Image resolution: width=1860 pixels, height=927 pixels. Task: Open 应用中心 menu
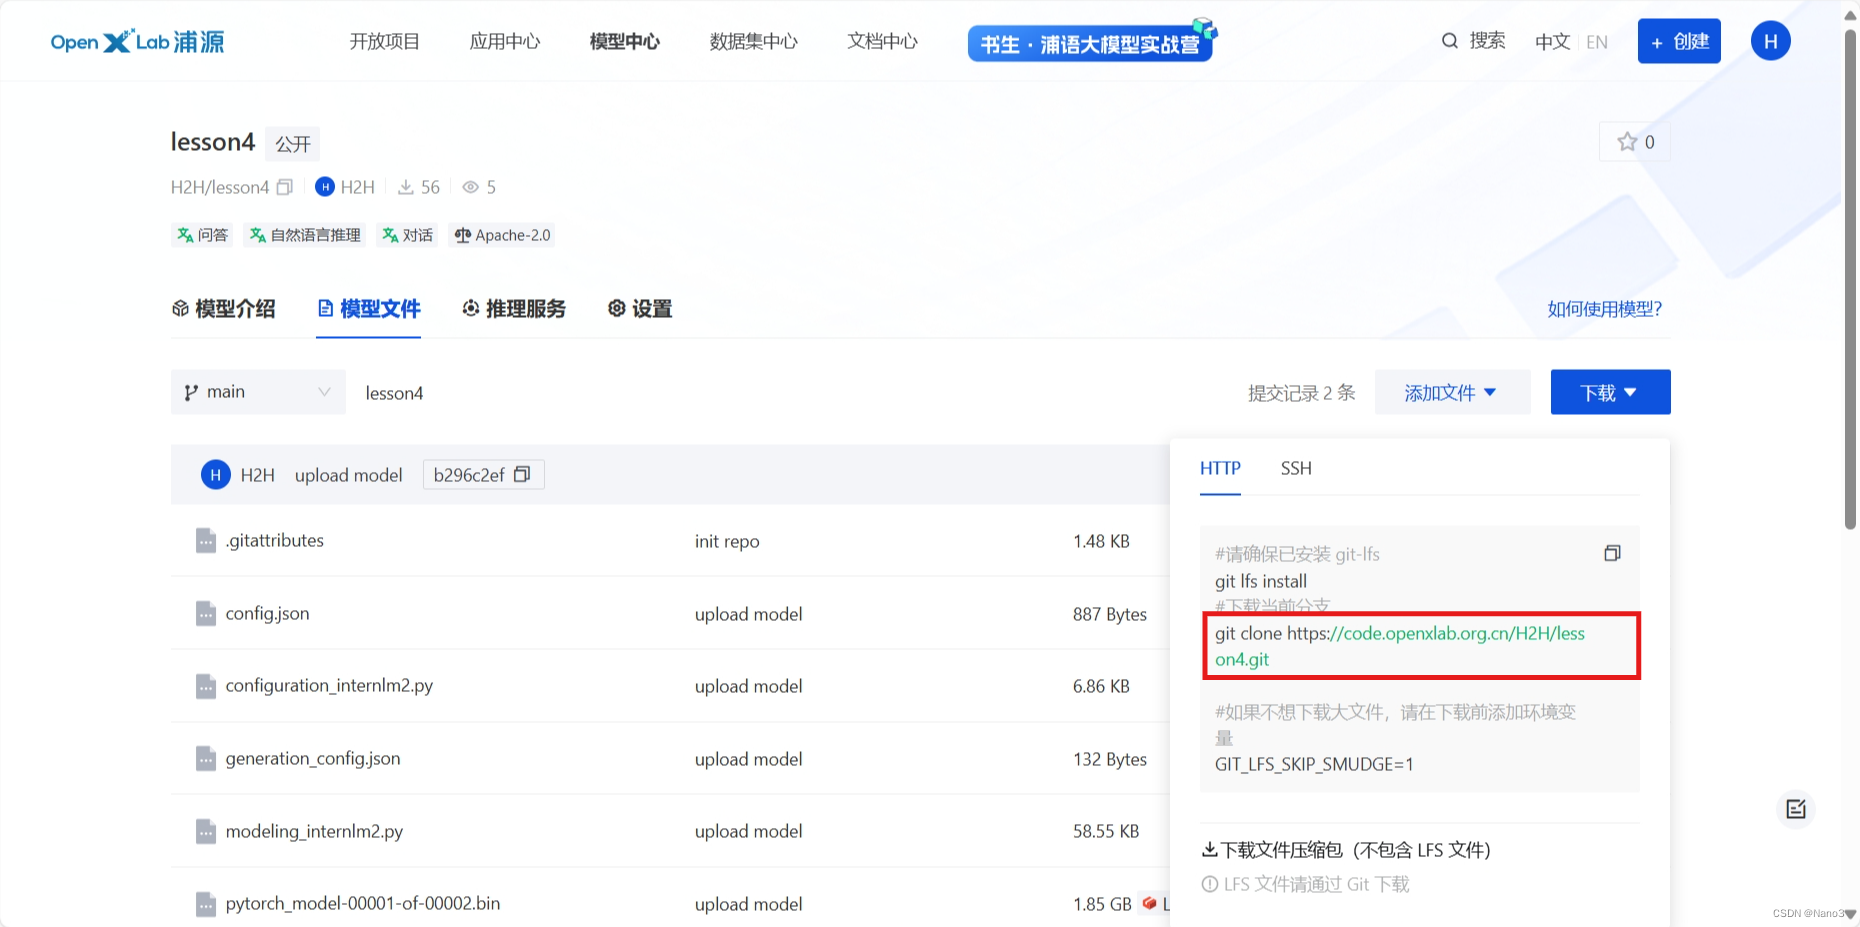tap(505, 41)
